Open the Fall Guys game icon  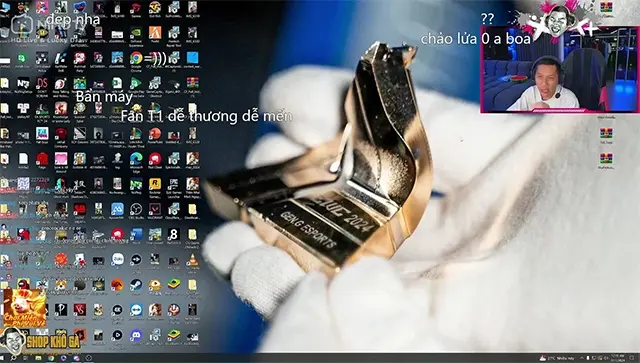(x=42, y=134)
